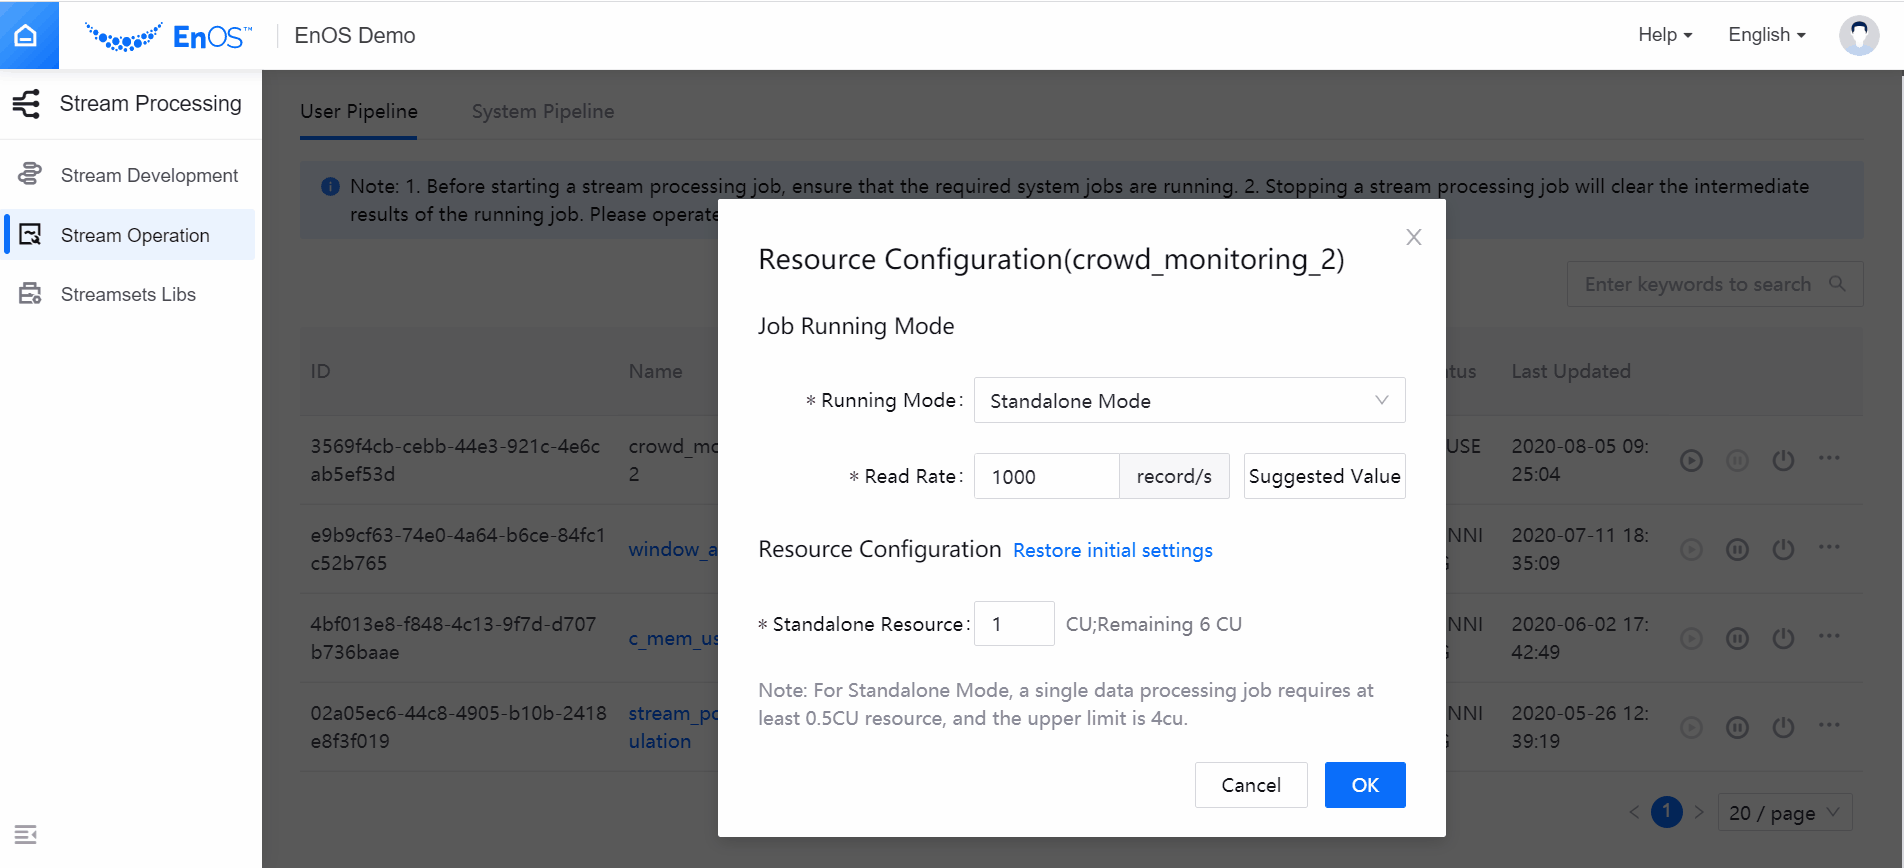The width and height of the screenshot is (1904, 868).
Task: Close the Resource Configuration dialog with X
Action: (x=1413, y=237)
